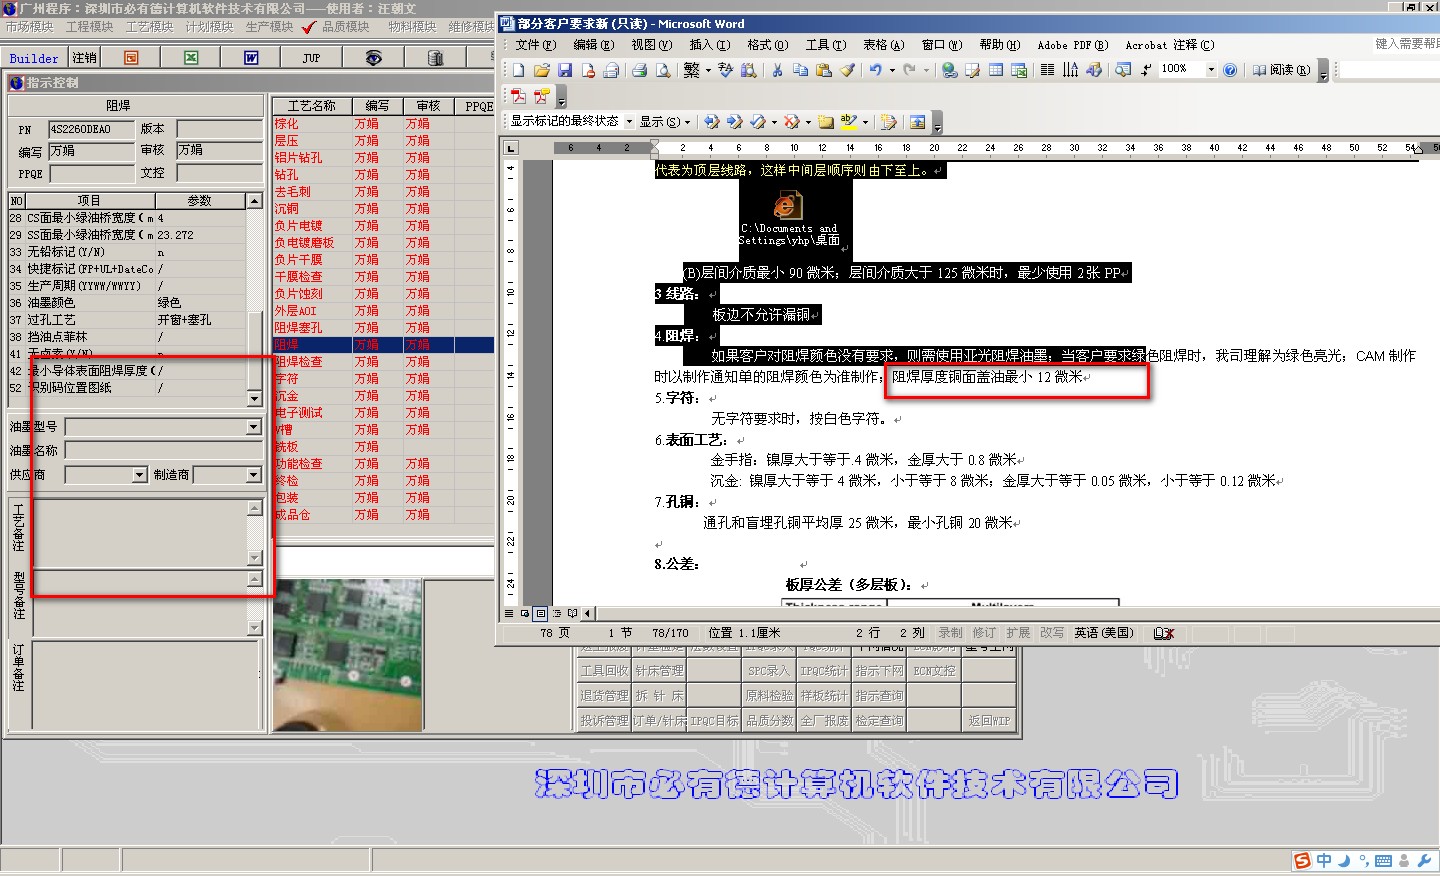Click the Word export icon in Builder toolbar
Viewport: 1440px width, 876px height.
click(x=251, y=58)
